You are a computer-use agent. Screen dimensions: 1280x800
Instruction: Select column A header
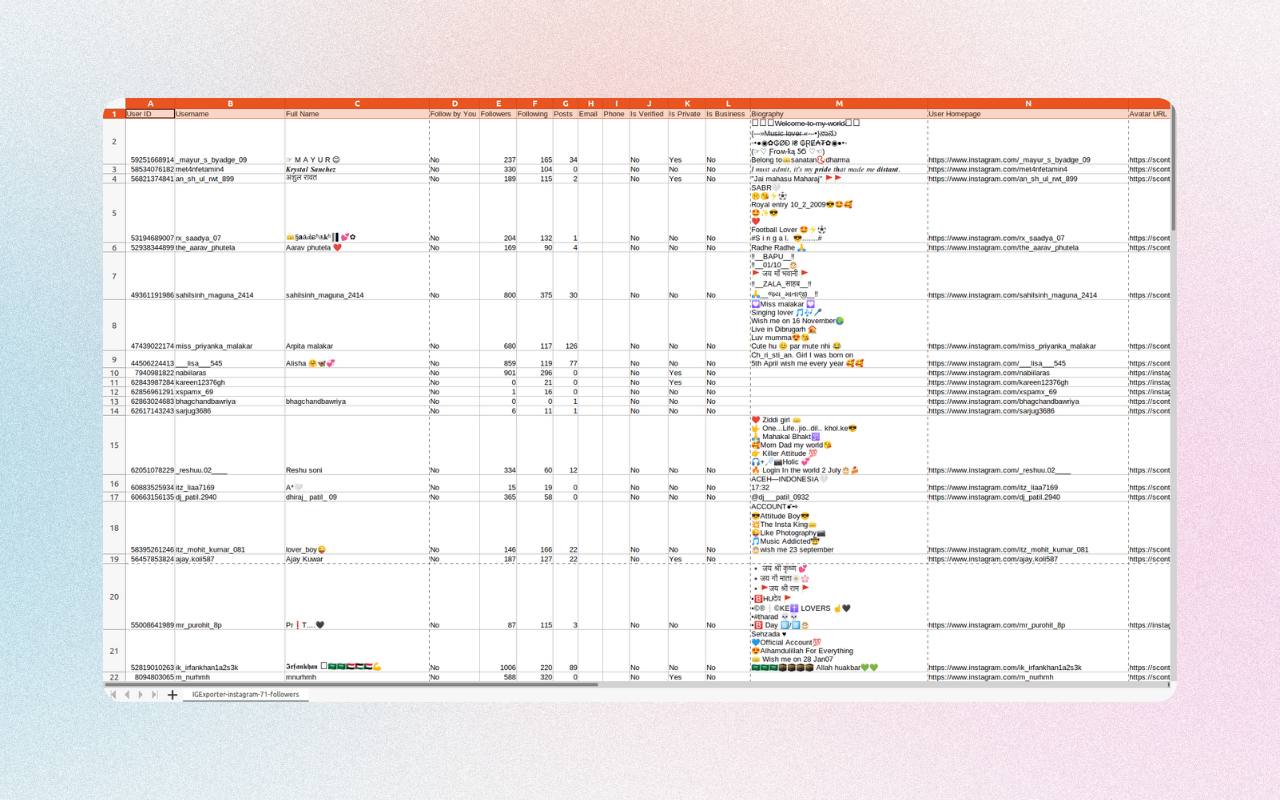tap(150, 103)
